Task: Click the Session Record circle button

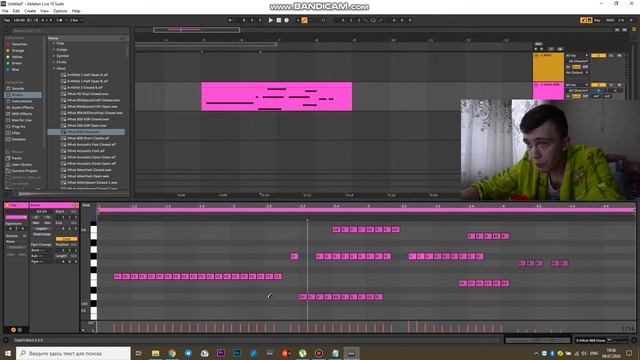Action: (x=323, y=20)
